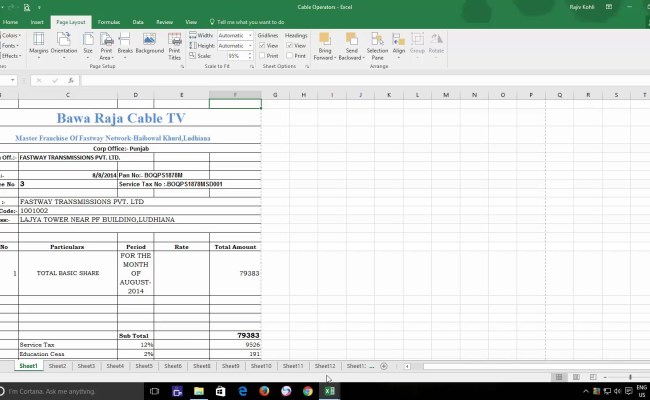Switch to Normal view in status bar

559,377
